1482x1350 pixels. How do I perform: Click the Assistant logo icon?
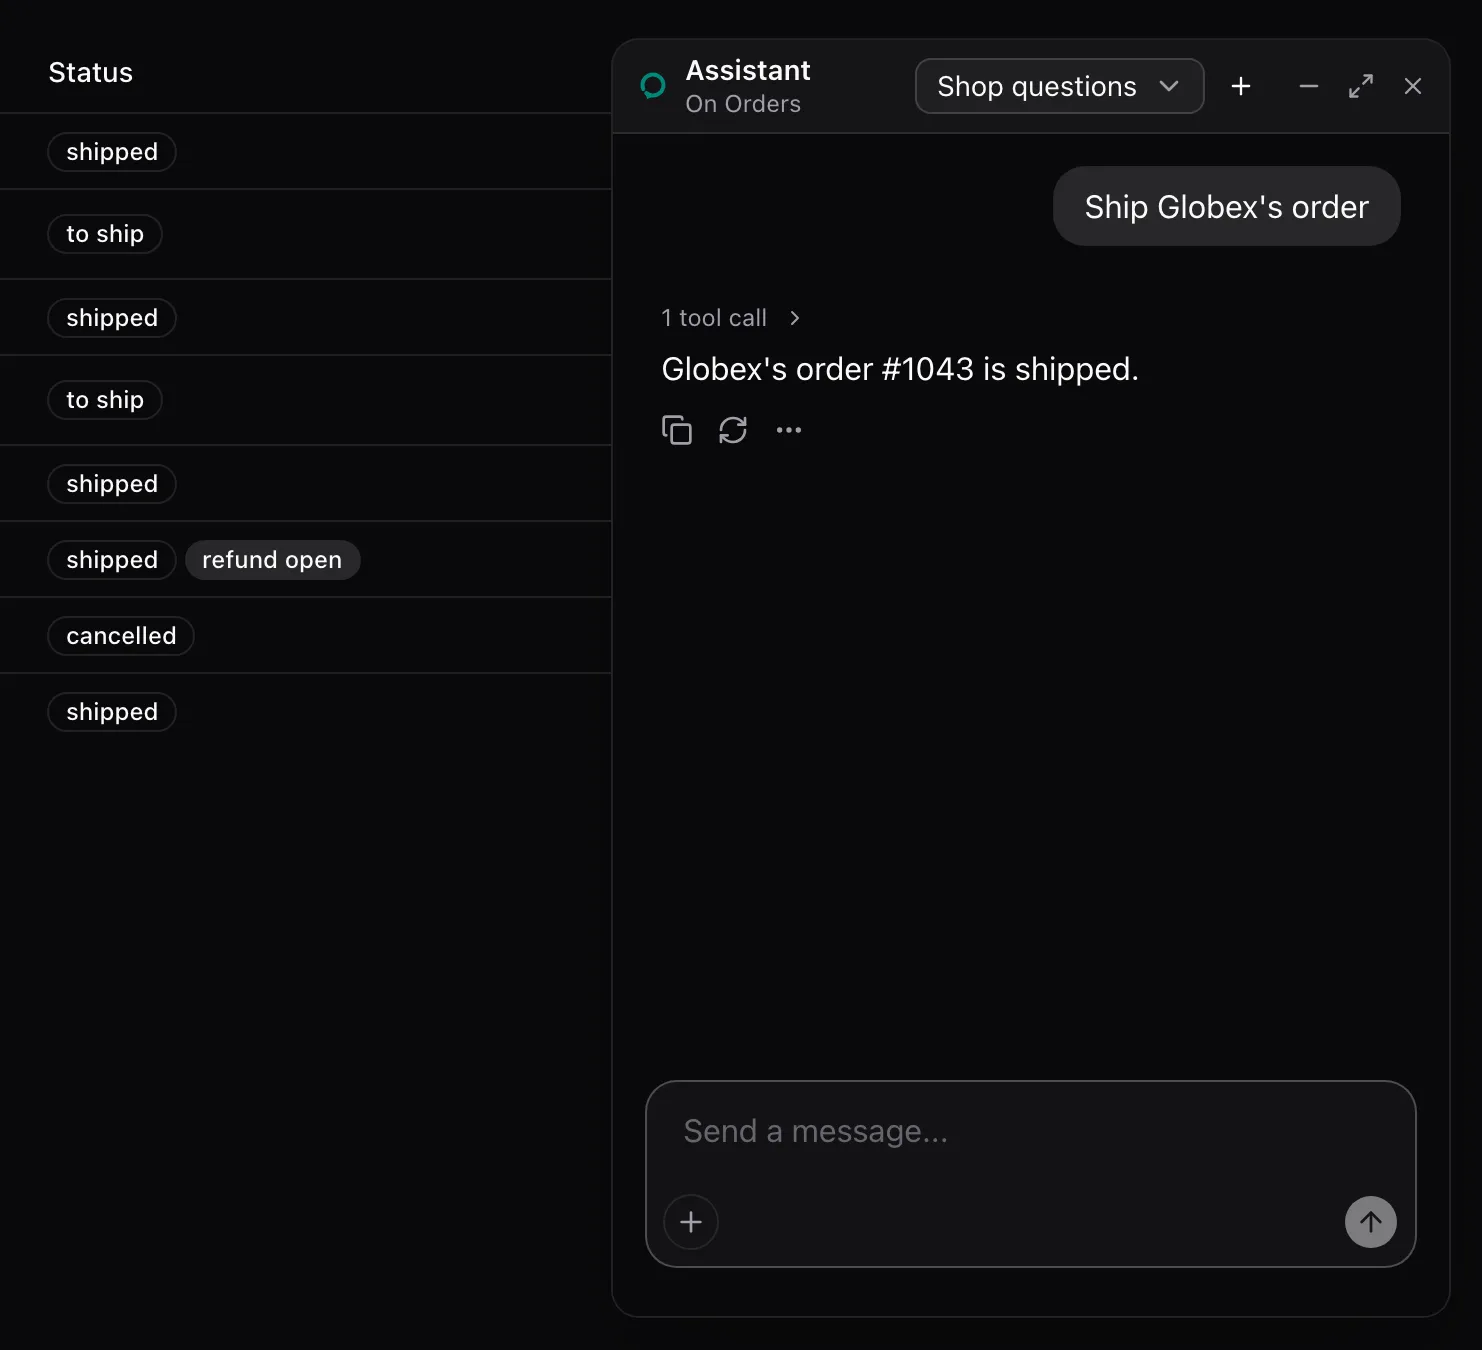click(653, 86)
